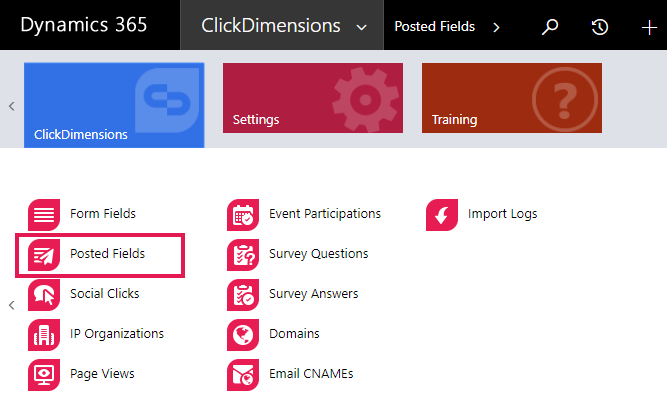The image size is (667, 396).
Task: Click the left arrow beside the entity list
Action: coord(11,305)
